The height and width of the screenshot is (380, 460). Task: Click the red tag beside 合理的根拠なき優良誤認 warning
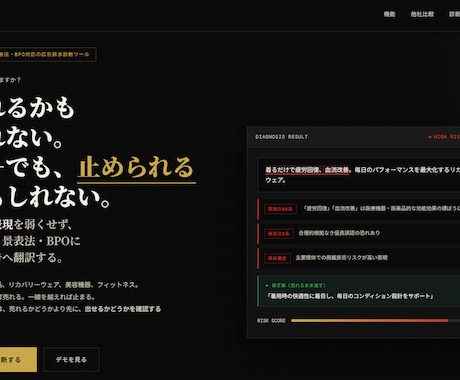(x=279, y=233)
